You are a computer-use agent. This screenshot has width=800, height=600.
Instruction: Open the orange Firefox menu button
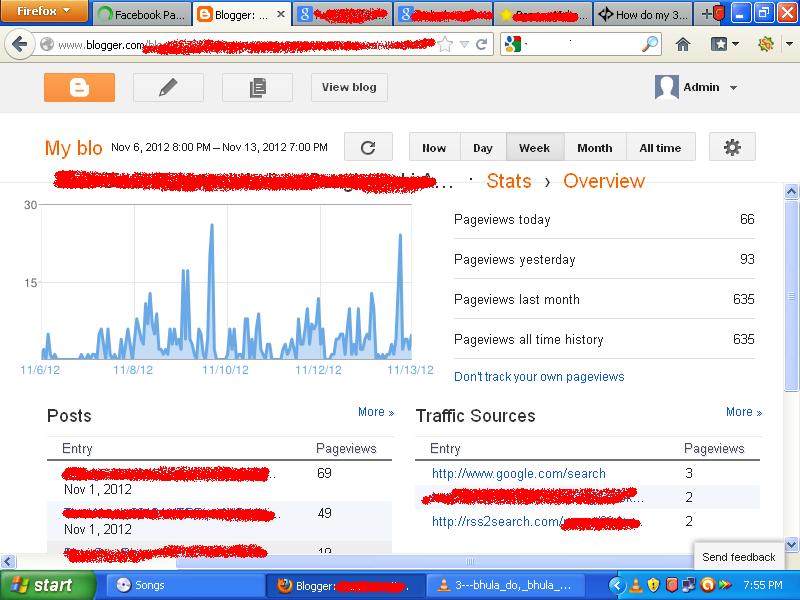(44, 12)
